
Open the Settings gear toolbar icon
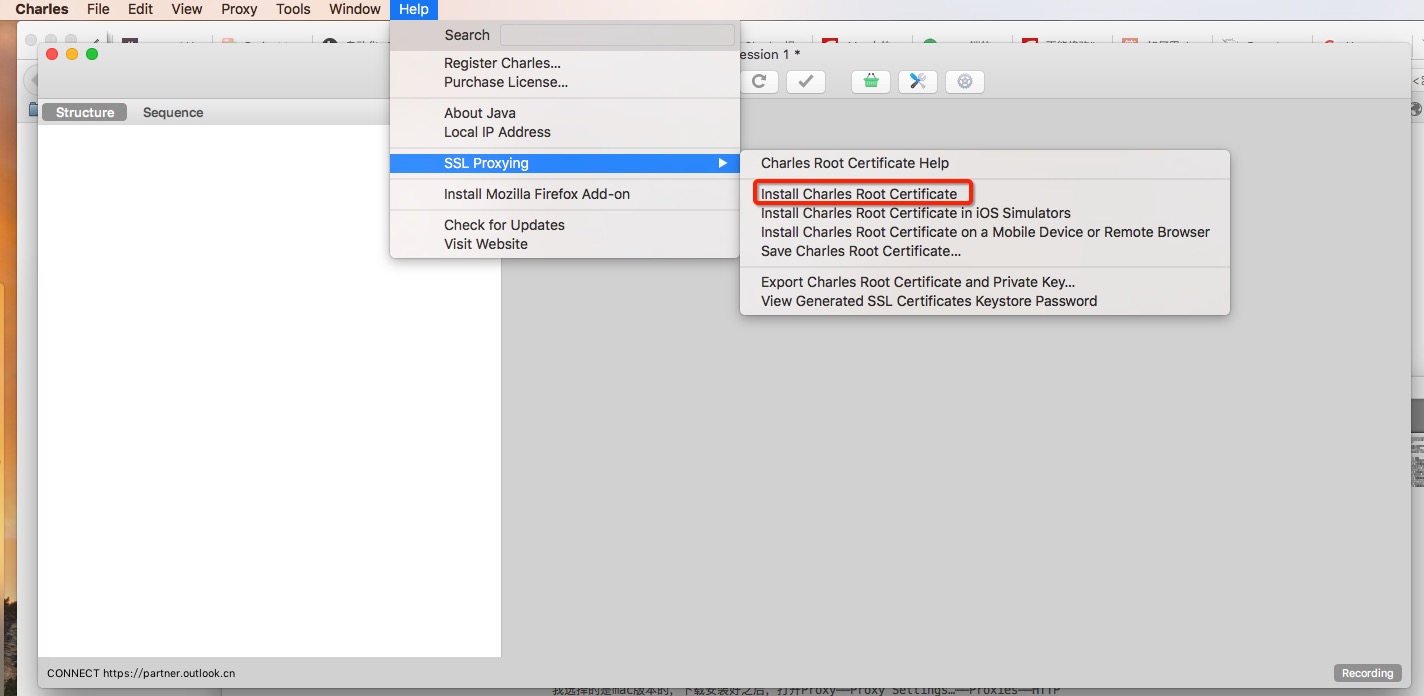click(x=965, y=81)
